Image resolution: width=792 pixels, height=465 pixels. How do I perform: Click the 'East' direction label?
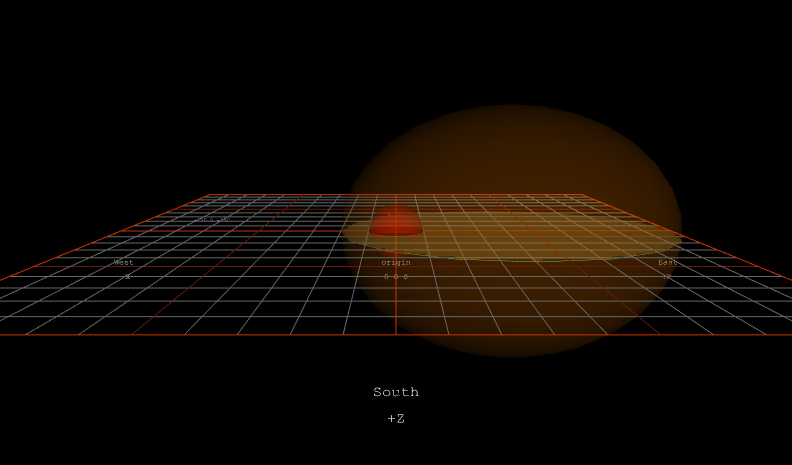click(667, 263)
